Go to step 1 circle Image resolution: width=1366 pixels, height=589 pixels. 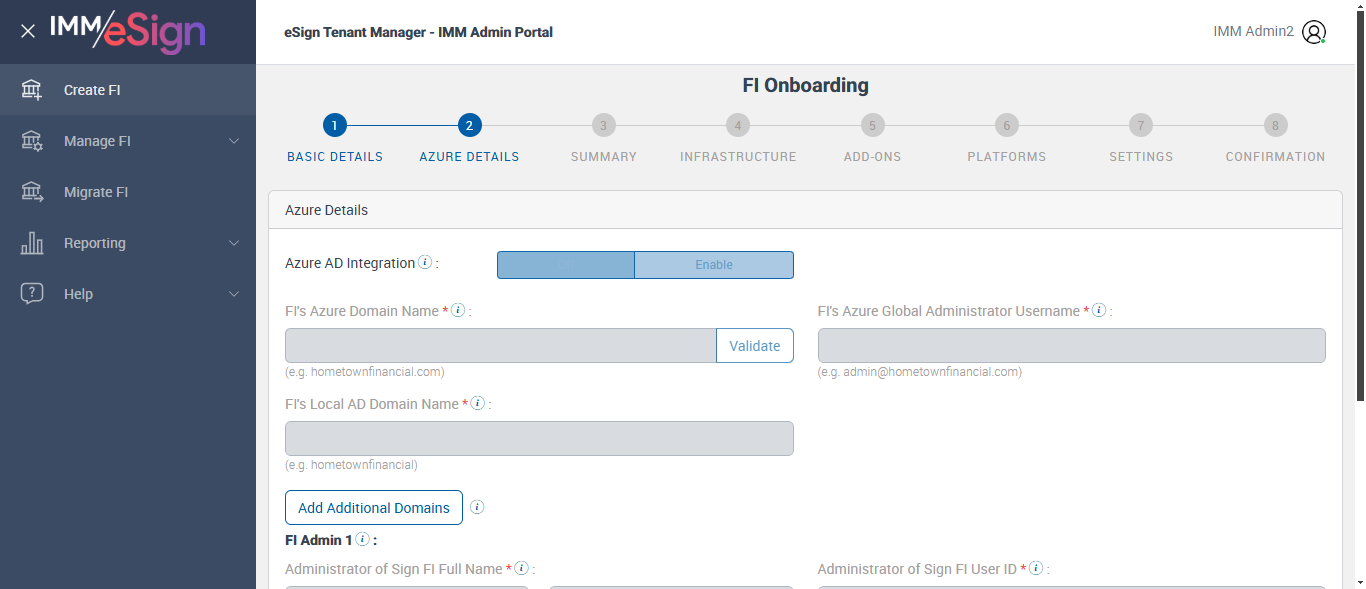[x=335, y=125]
